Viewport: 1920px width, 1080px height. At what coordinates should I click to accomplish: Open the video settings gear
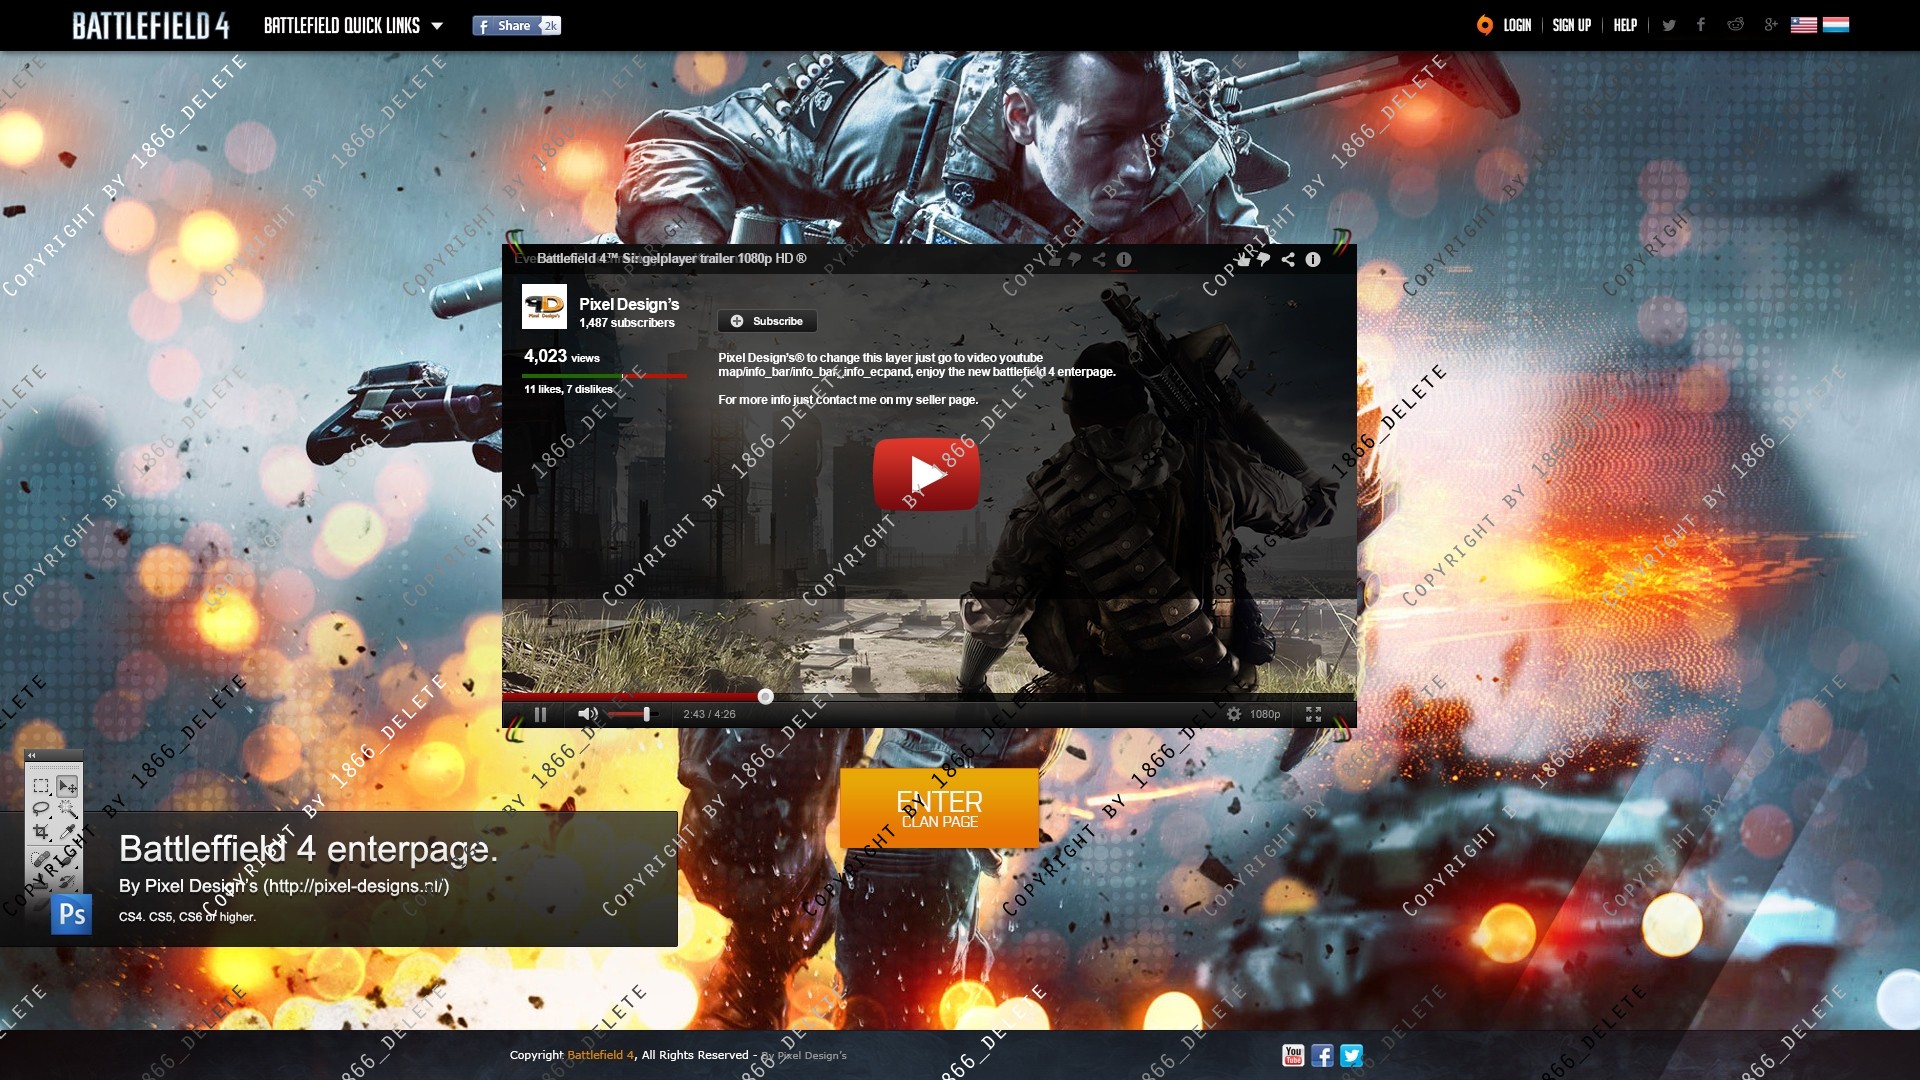point(1234,714)
